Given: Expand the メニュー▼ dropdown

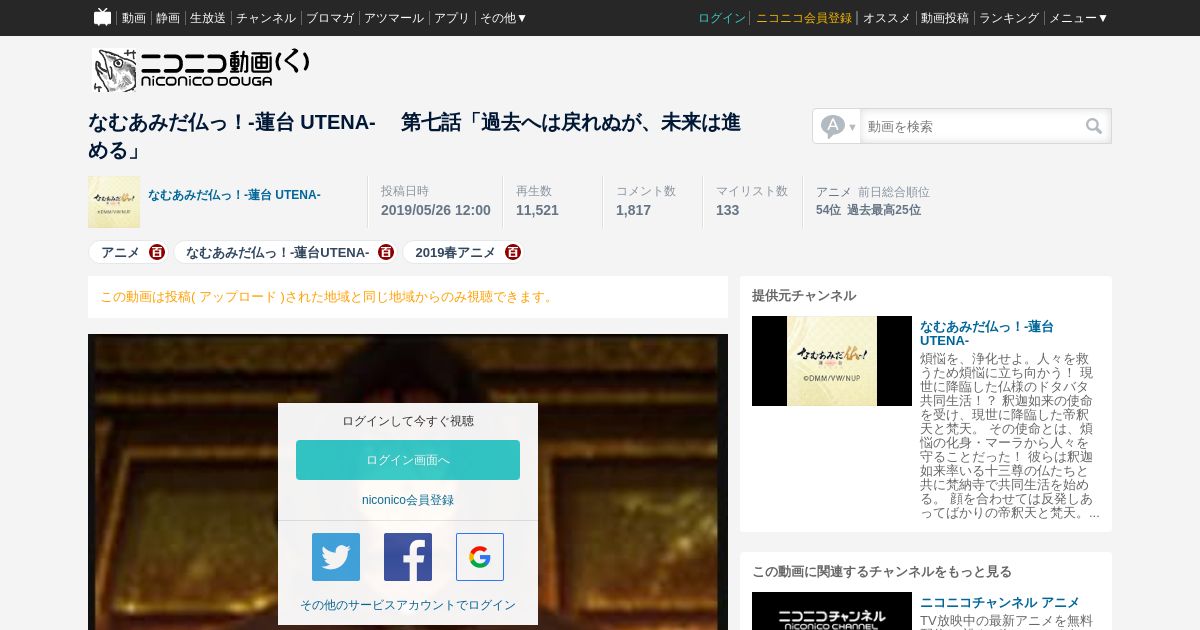Looking at the screenshot, I should click(1079, 18).
